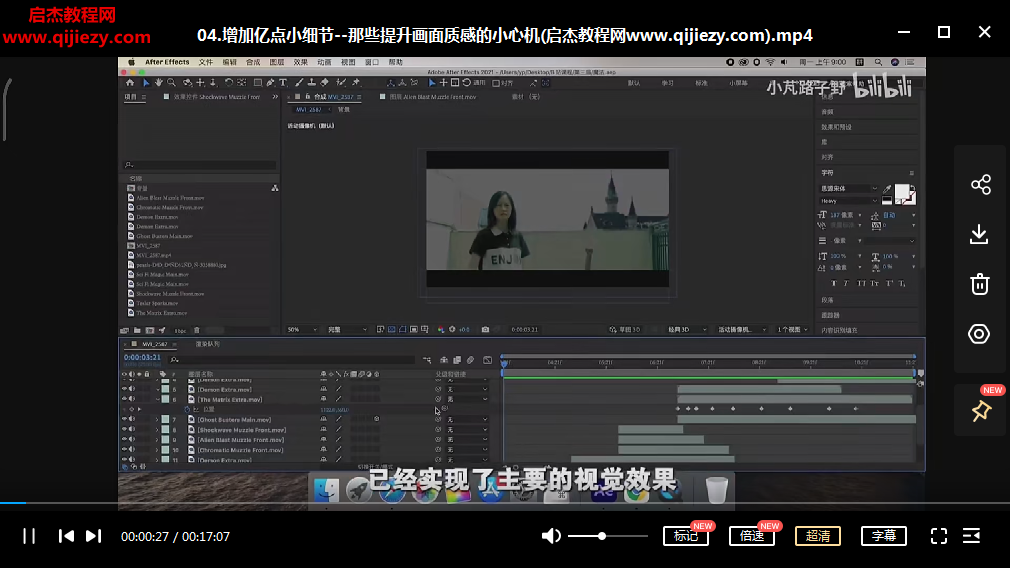Open the 活动摄像机 (active camera) view dropdown
The height and width of the screenshot is (568, 1010).
[742, 330]
